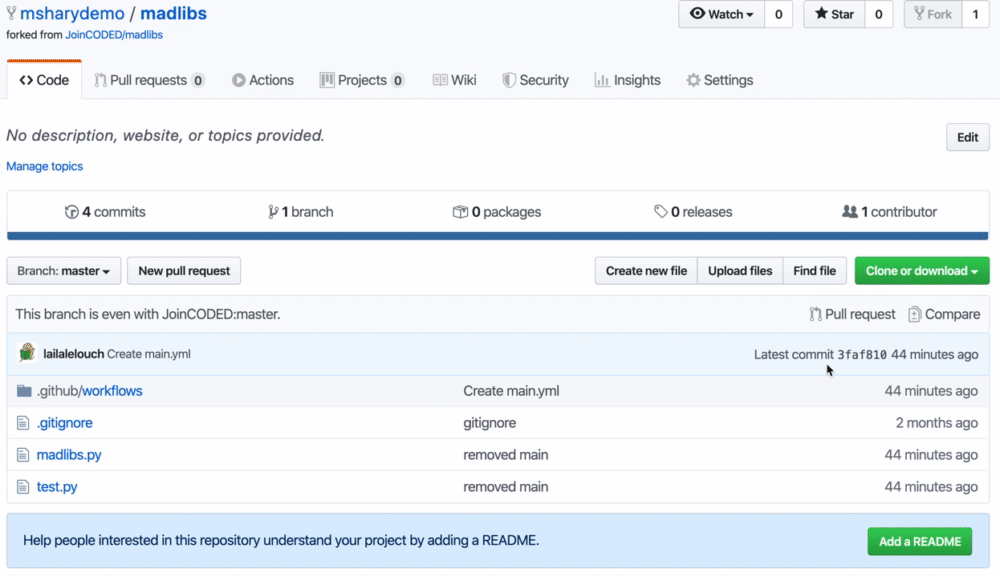Open the latest commit 3faf810
This screenshot has width=1000, height=576.
[862, 354]
